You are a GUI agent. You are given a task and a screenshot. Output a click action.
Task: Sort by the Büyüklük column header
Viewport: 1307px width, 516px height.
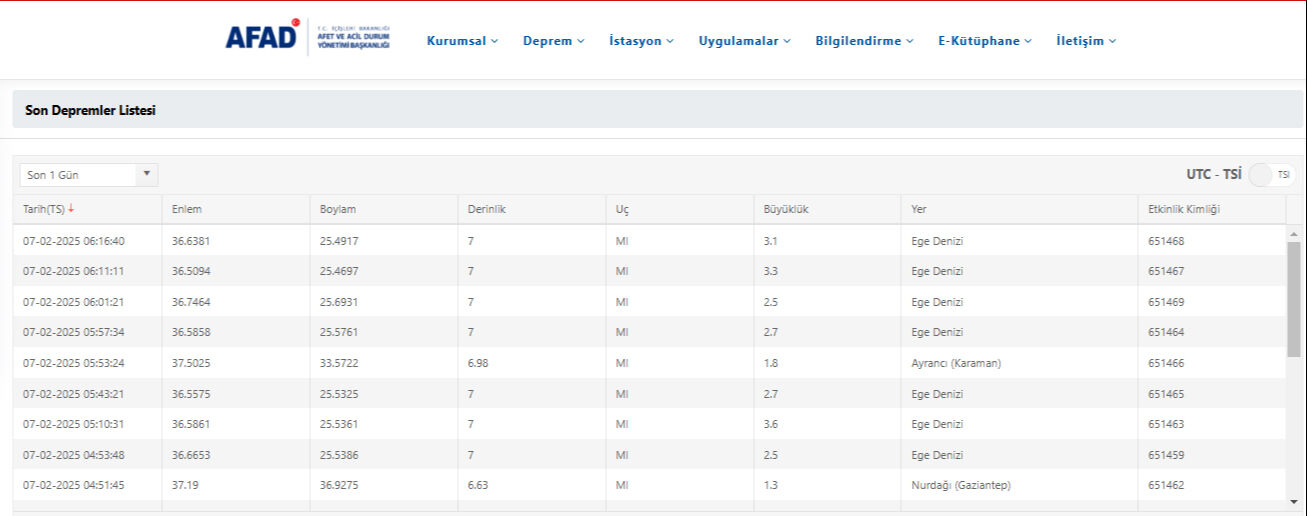[x=785, y=209]
